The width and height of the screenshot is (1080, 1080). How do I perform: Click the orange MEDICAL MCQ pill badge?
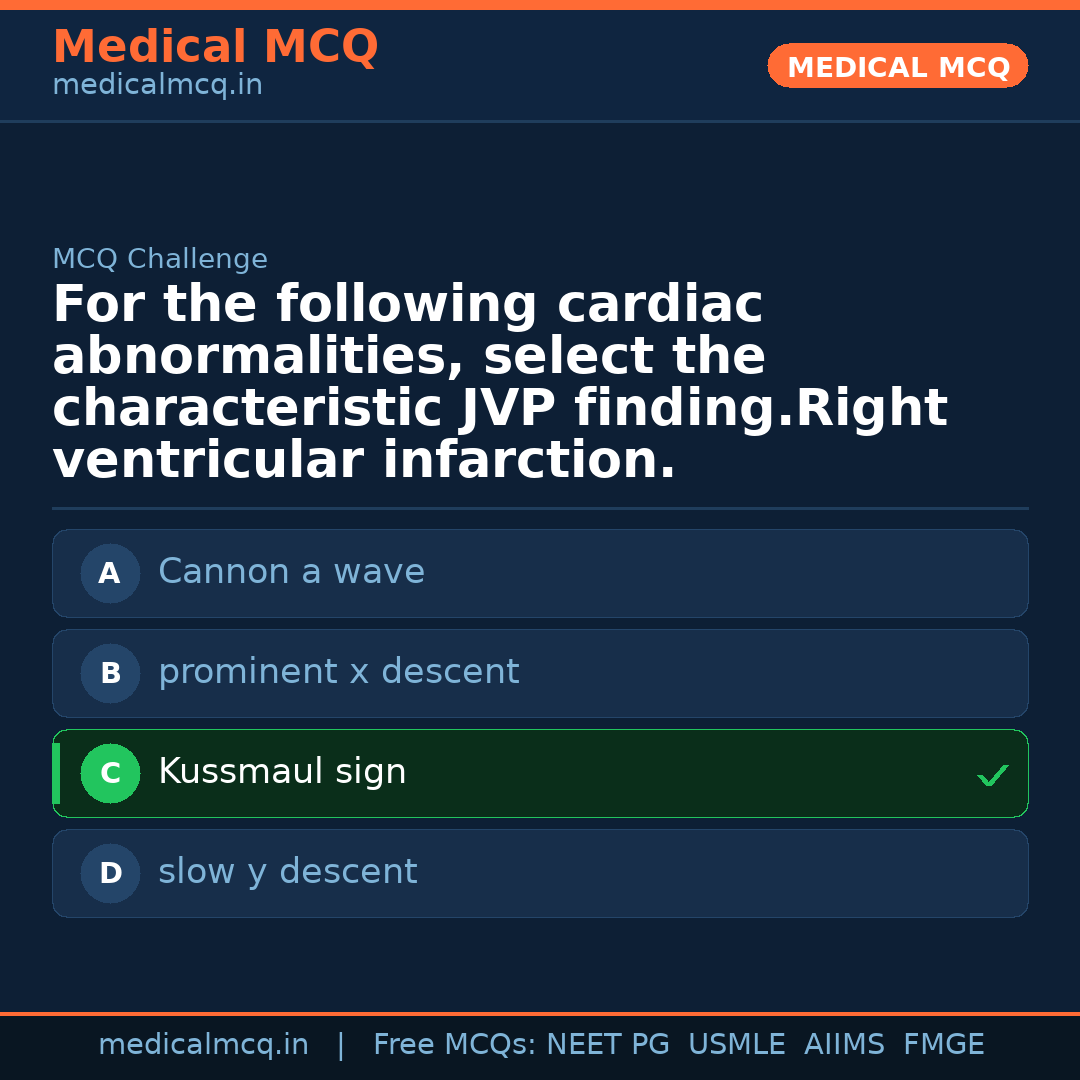click(x=897, y=66)
